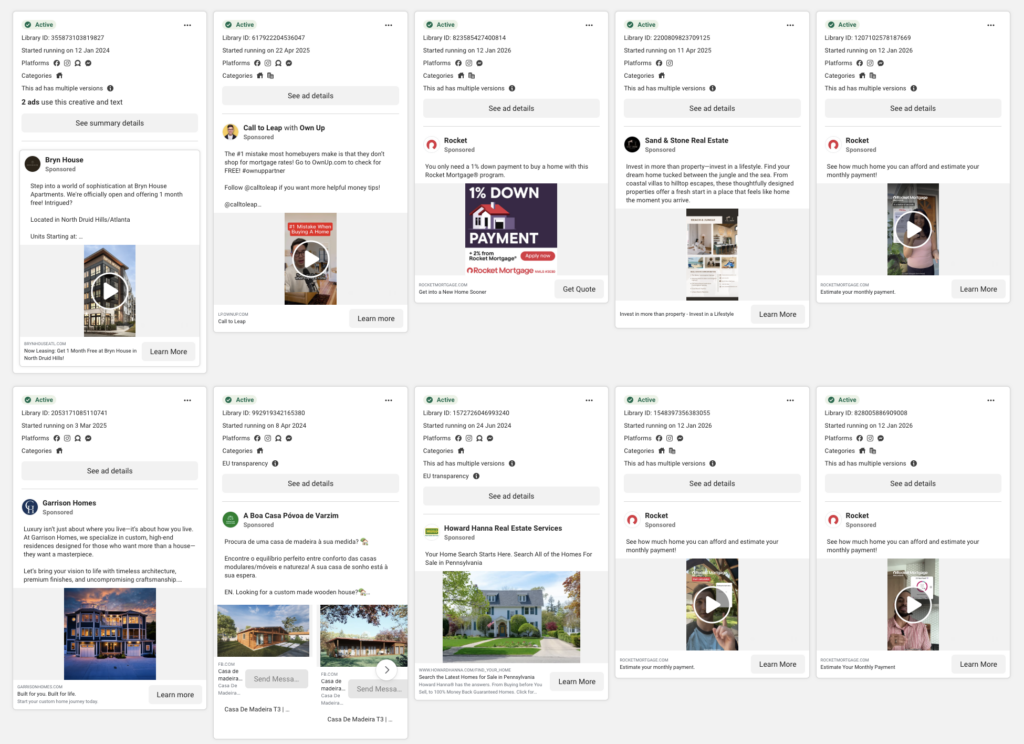Click Learn more on the Garrison Homes ad

pos(175,694)
